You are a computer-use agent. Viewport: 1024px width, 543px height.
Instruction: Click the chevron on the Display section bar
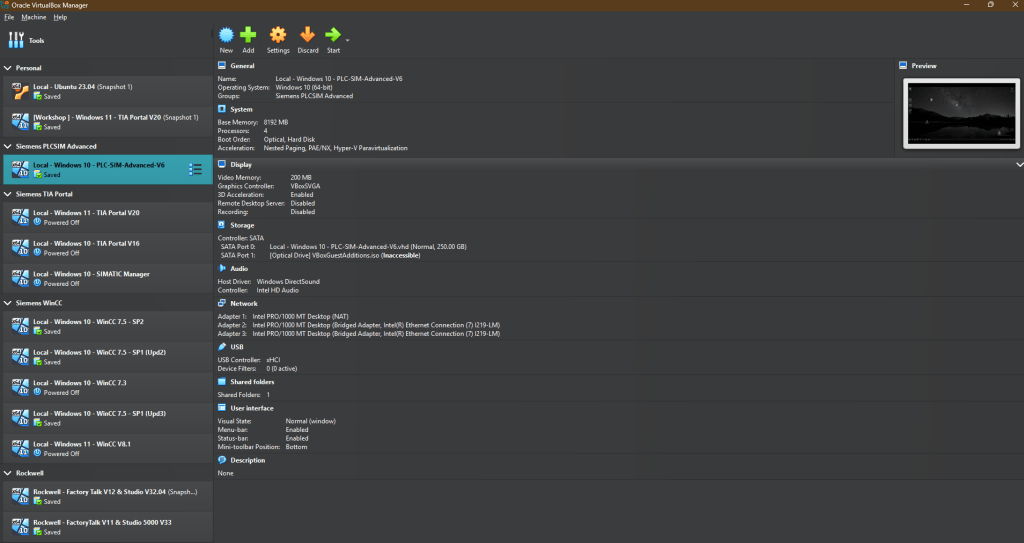(1019, 164)
